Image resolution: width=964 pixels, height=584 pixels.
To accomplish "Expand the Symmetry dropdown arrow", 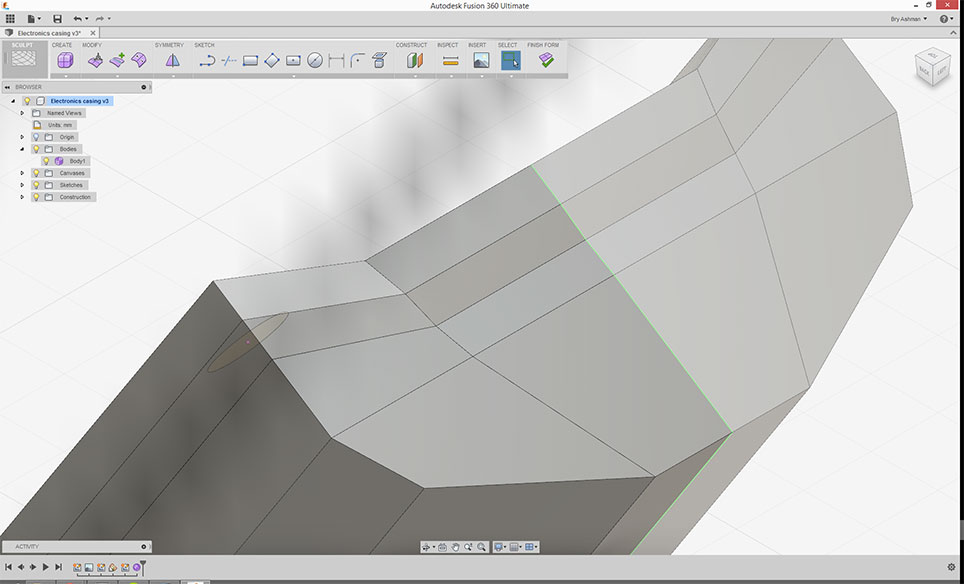I will pos(173,76).
